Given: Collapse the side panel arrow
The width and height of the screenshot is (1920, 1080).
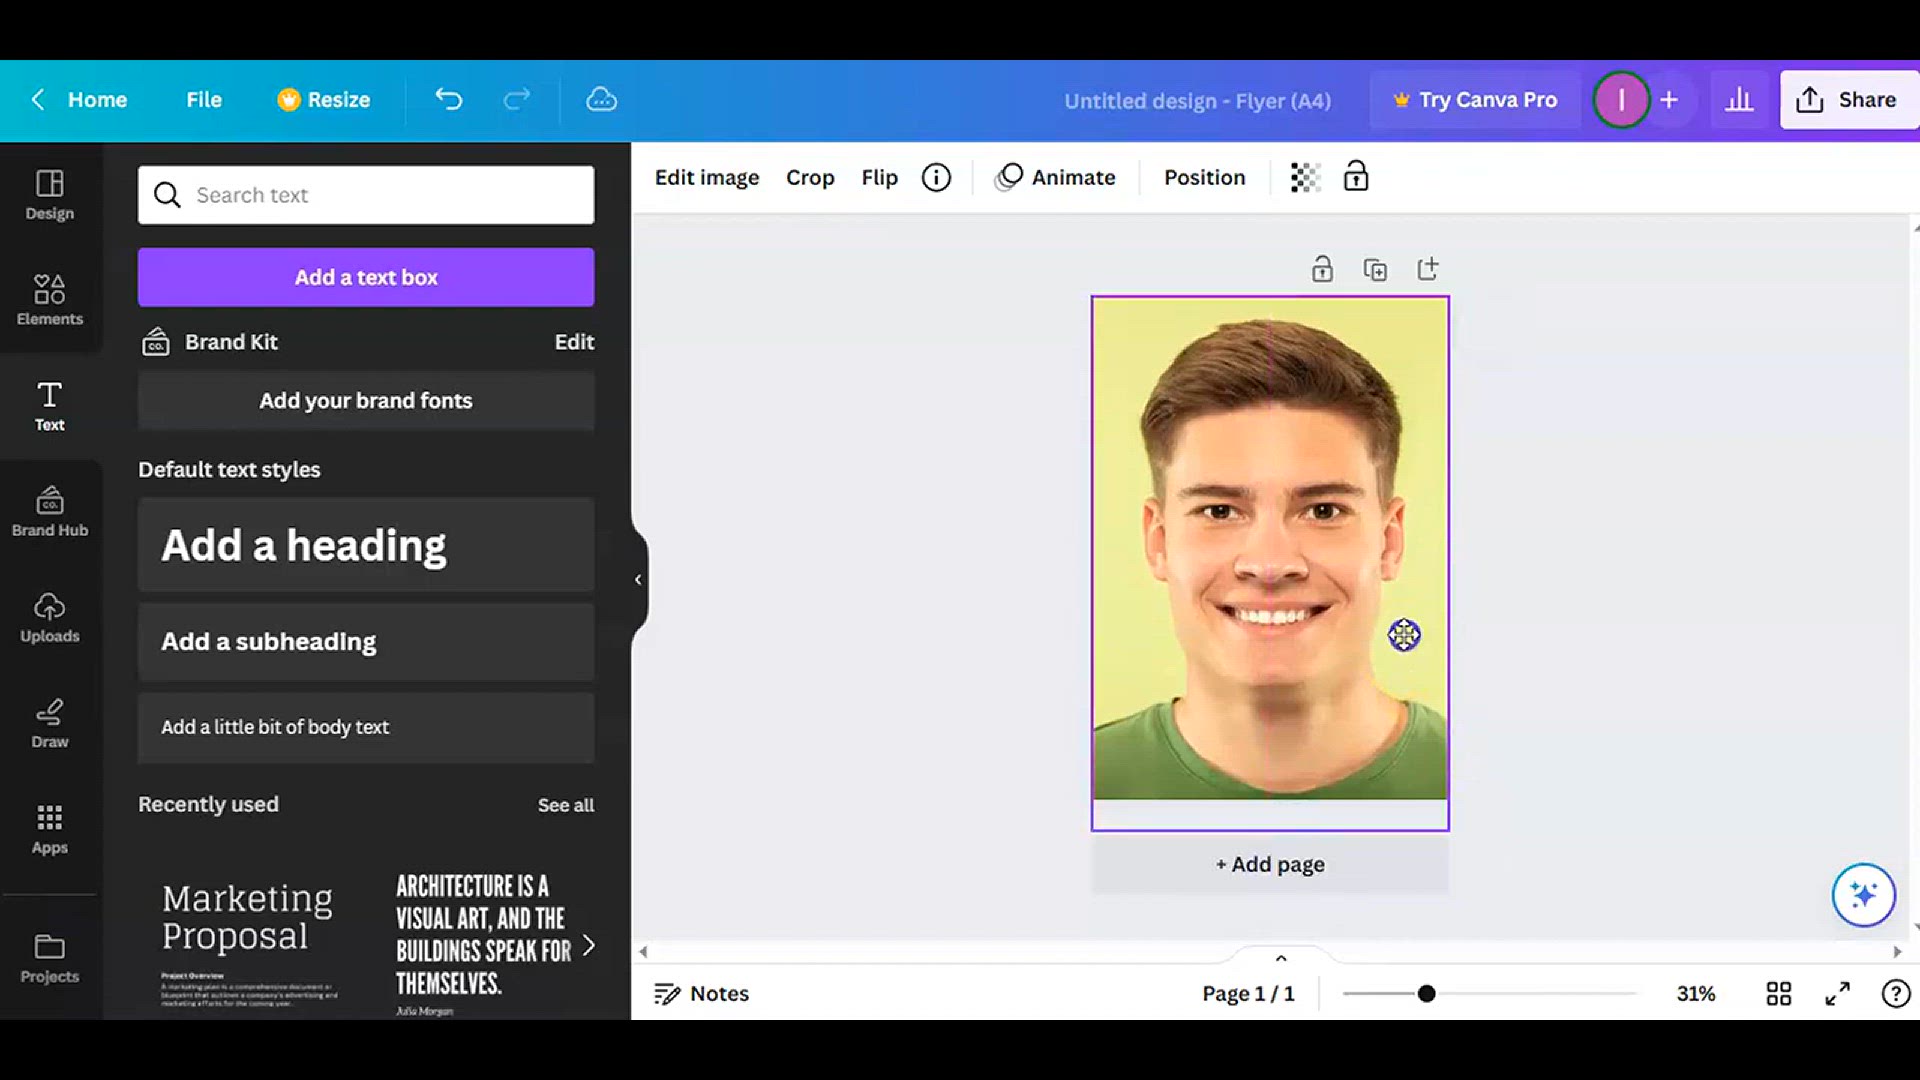Looking at the screenshot, I should tap(638, 580).
